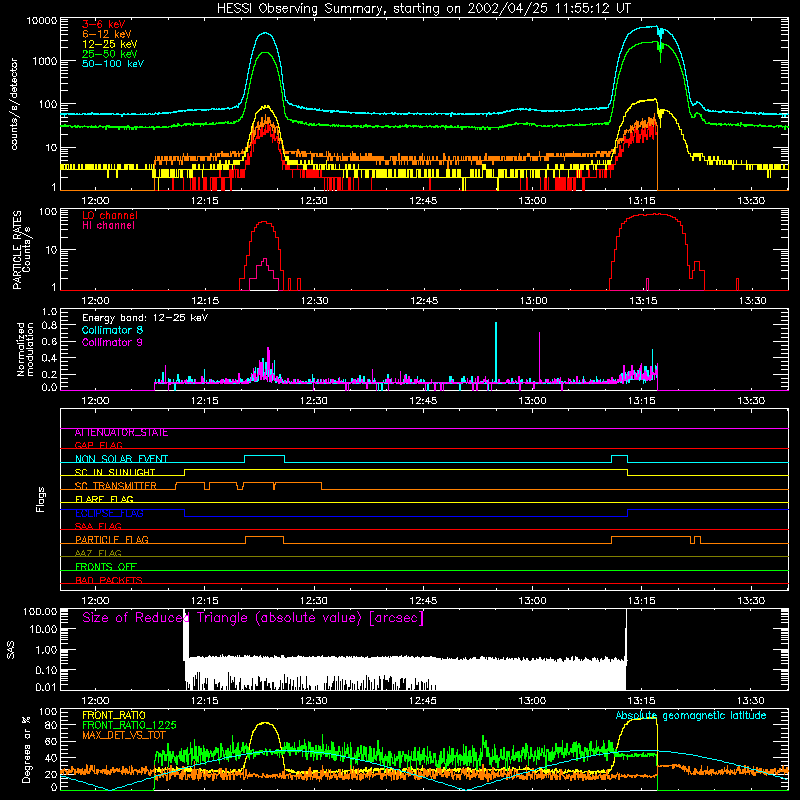Select the 6-12 keV legend label
Viewport: 800px width, 800px height.
tap(107, 34)
